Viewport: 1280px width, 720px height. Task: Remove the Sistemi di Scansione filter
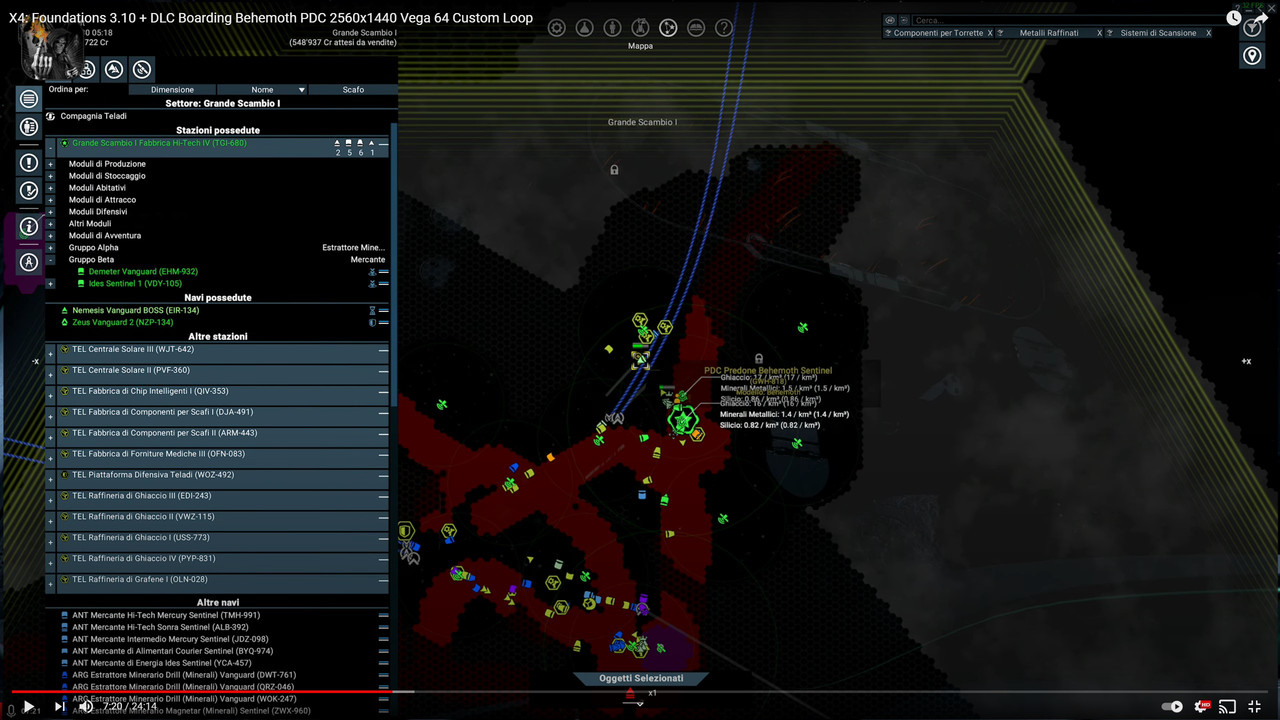tap(1208, 33)
